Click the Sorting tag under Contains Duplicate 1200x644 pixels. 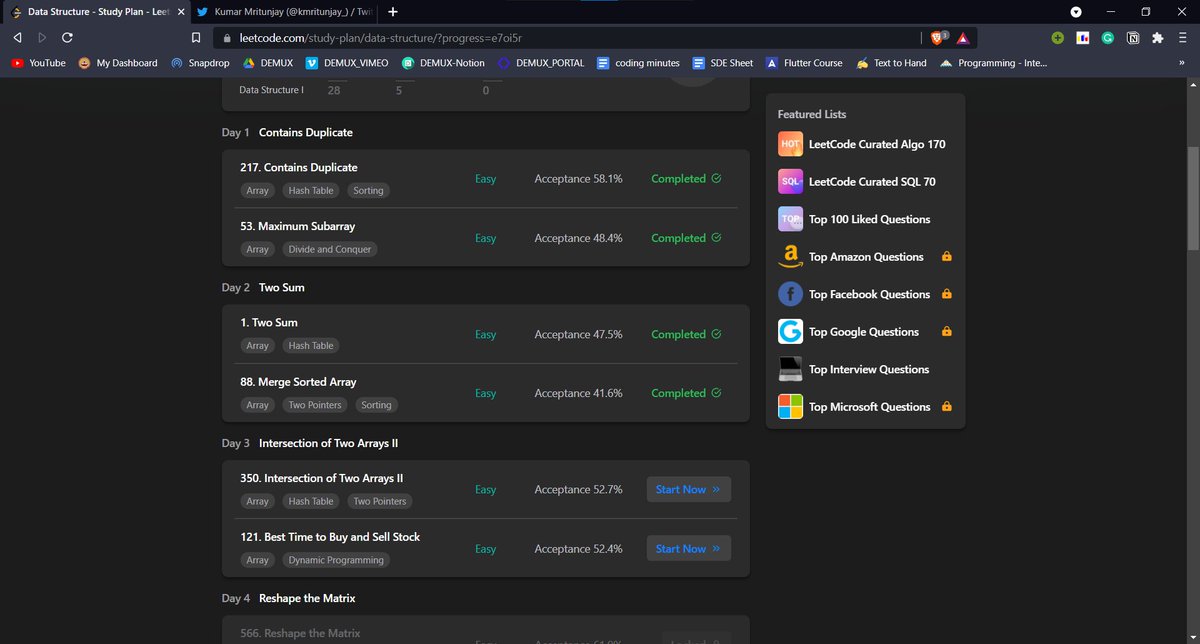coord(369,190)
